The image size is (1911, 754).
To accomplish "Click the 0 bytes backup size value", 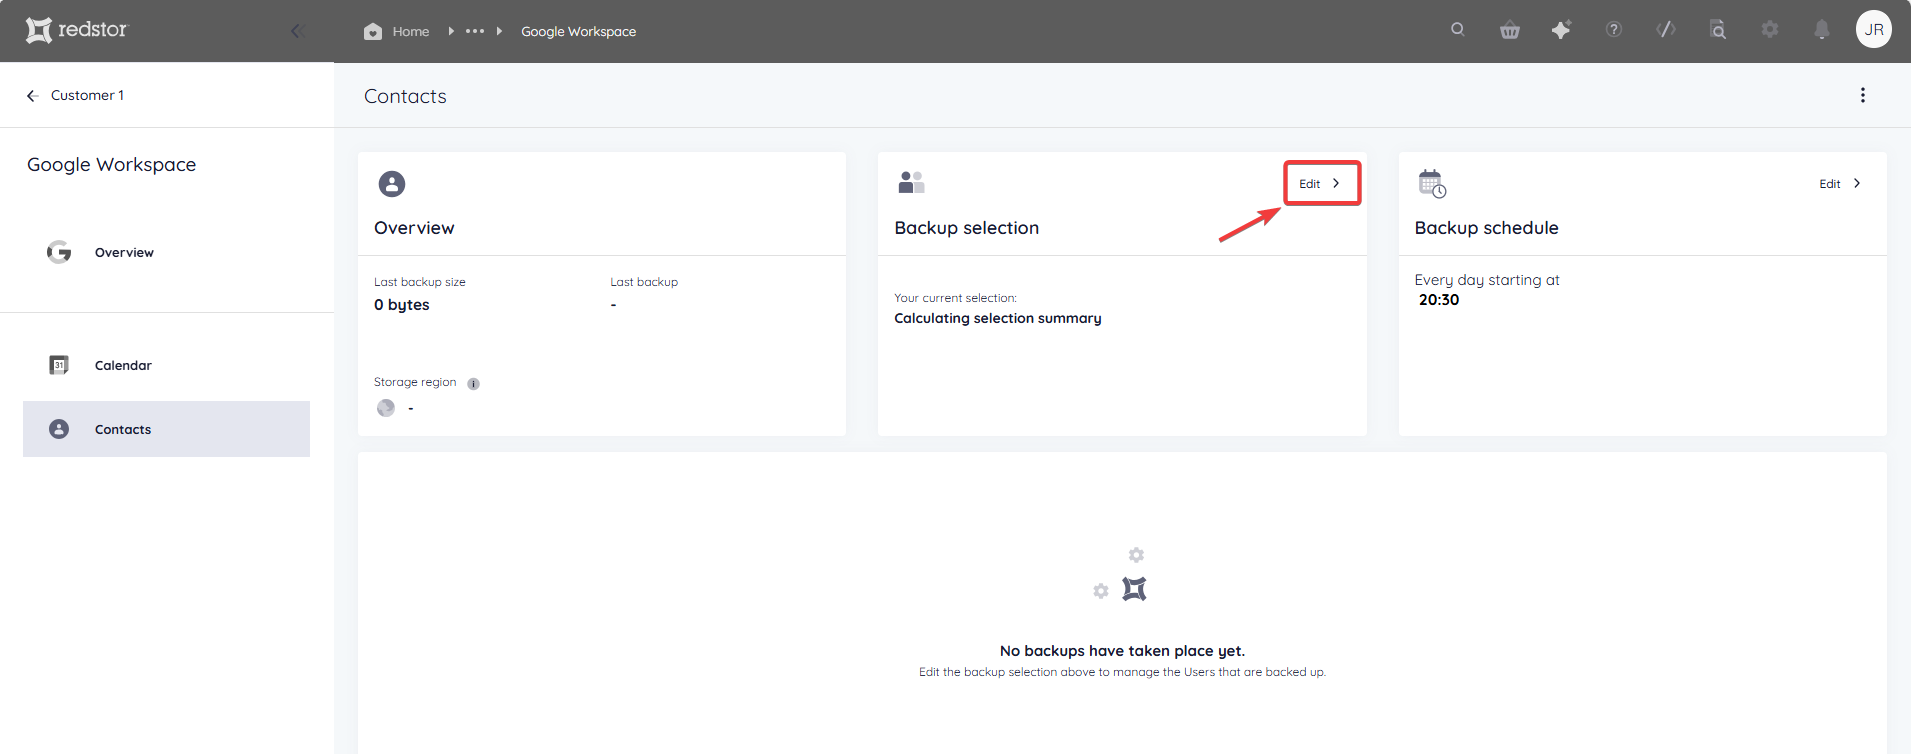I will [402, 305].
